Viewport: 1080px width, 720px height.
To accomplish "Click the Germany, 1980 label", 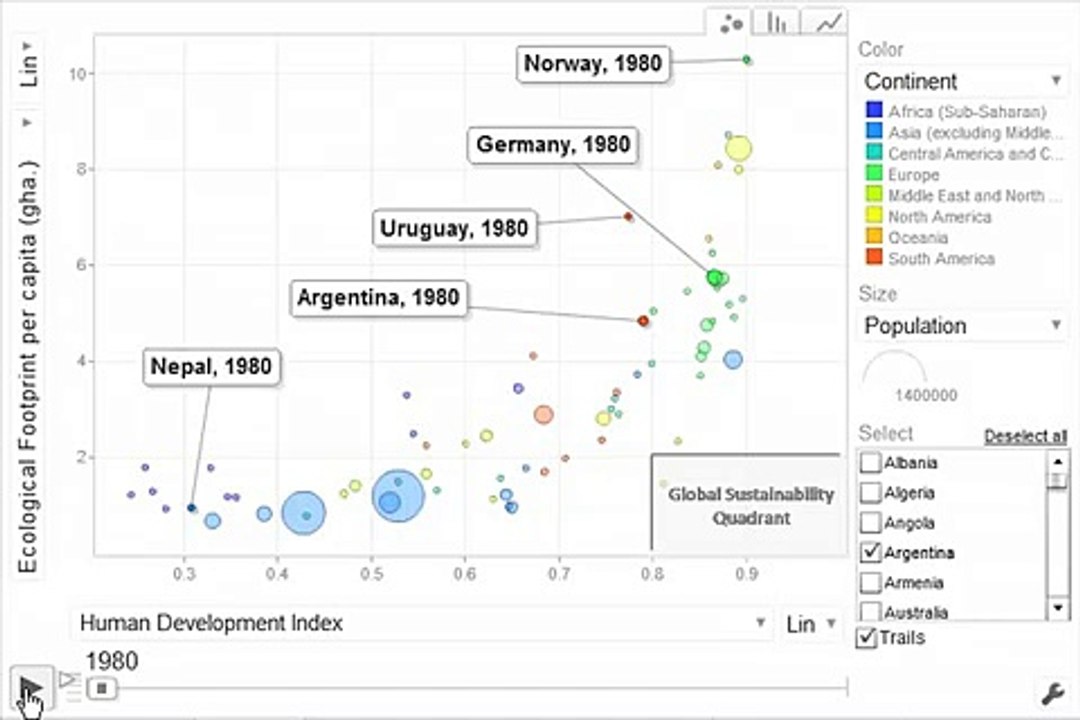I will click(553, 145).
